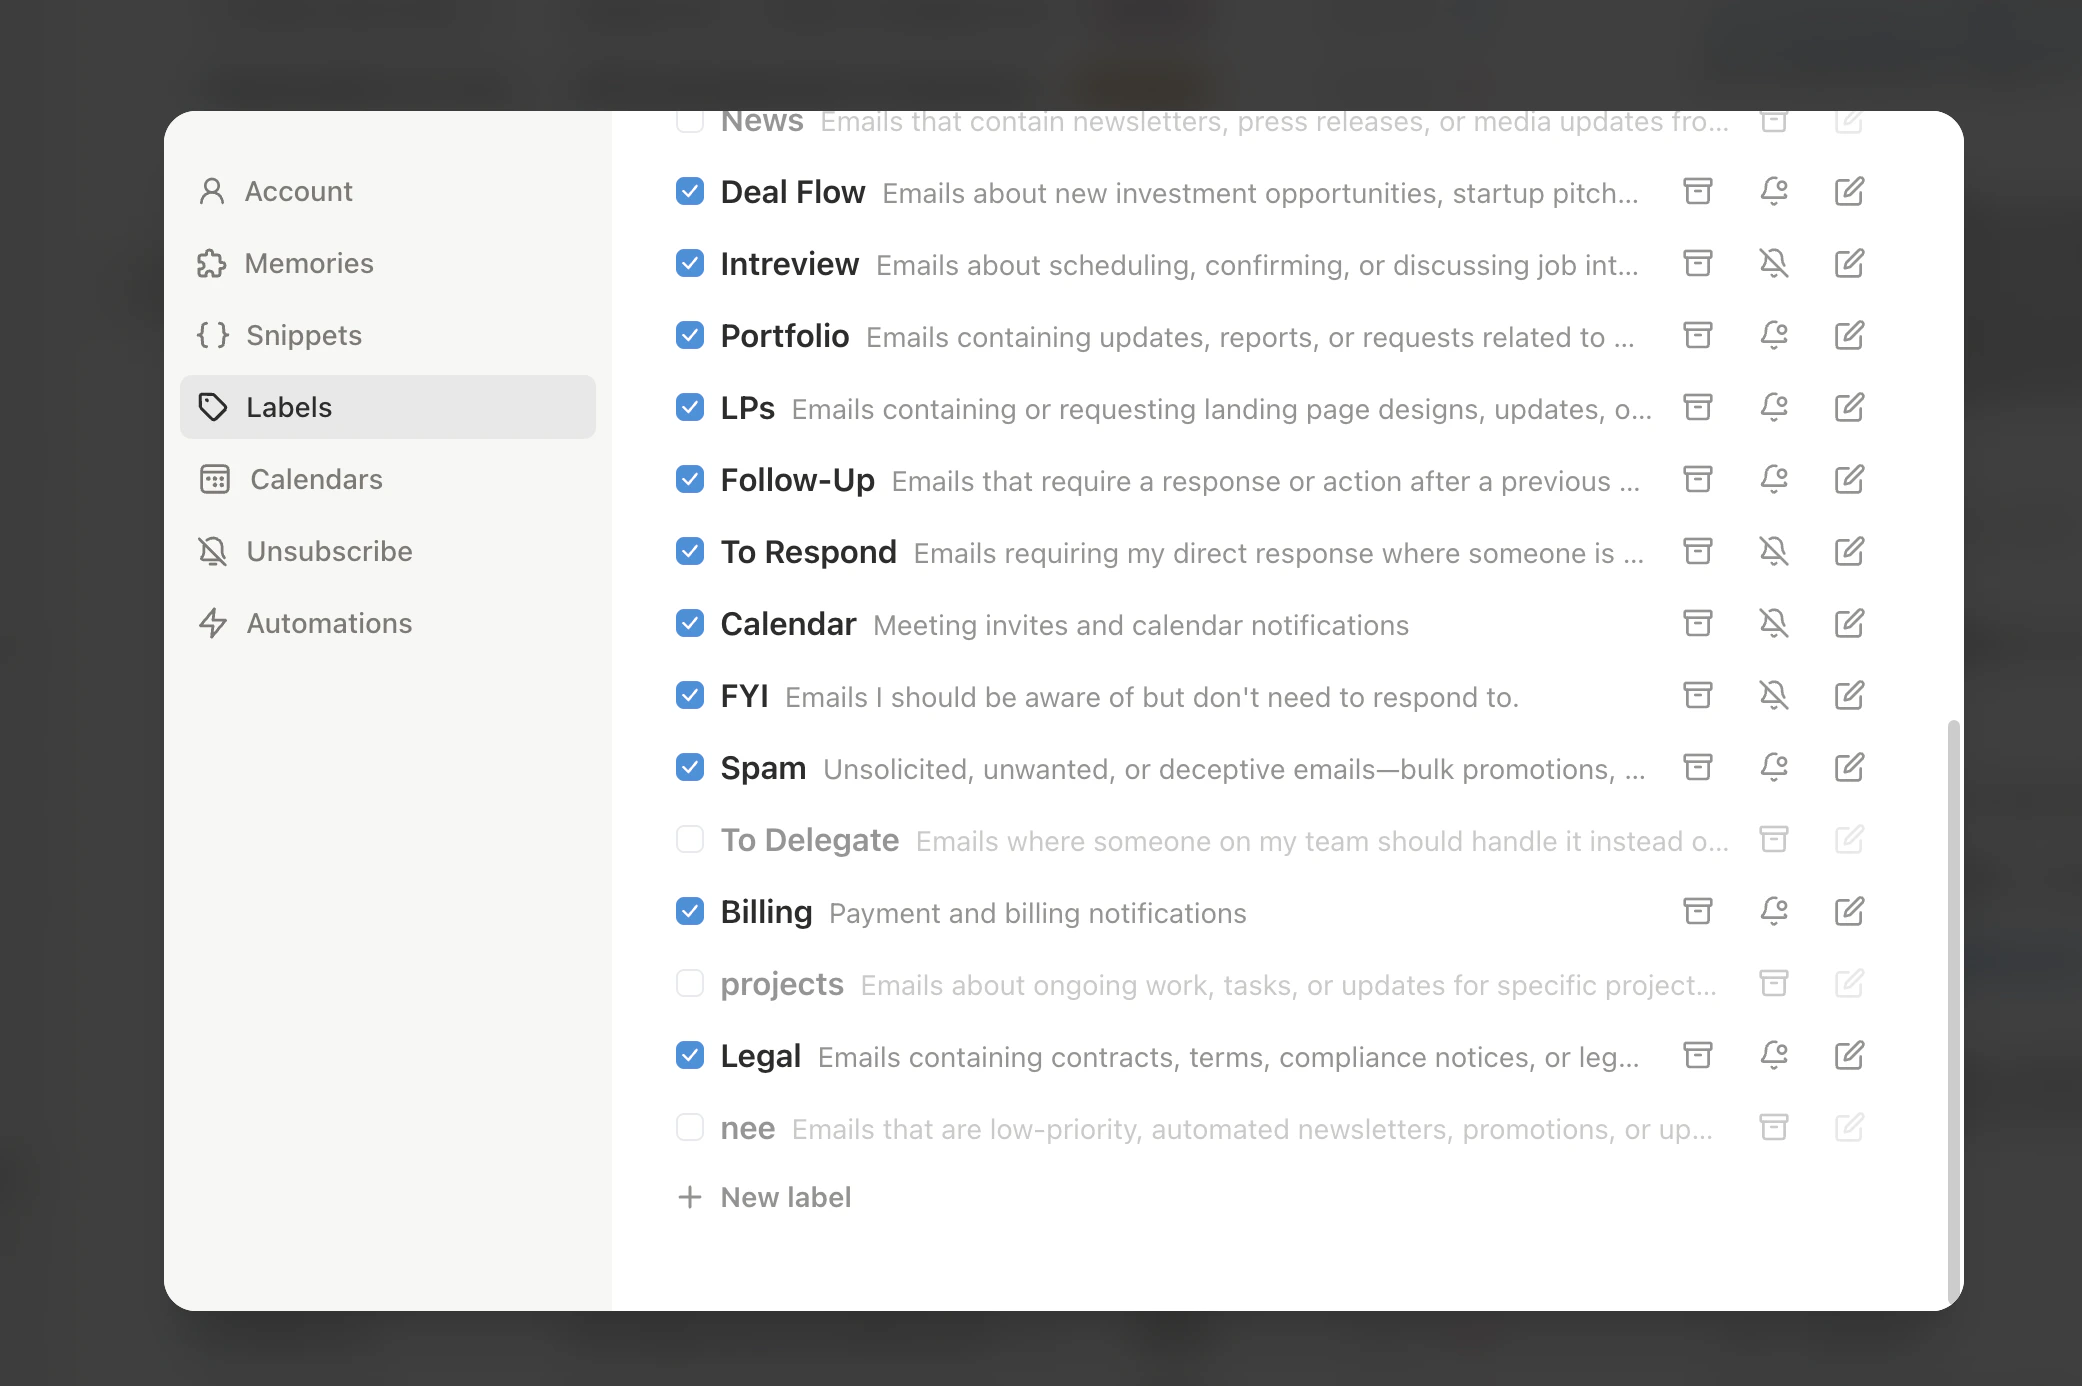Click the archive icon beside FYI
Image resolution: width=2082 pixels, height=1386 pixels.
(1698, 695)
